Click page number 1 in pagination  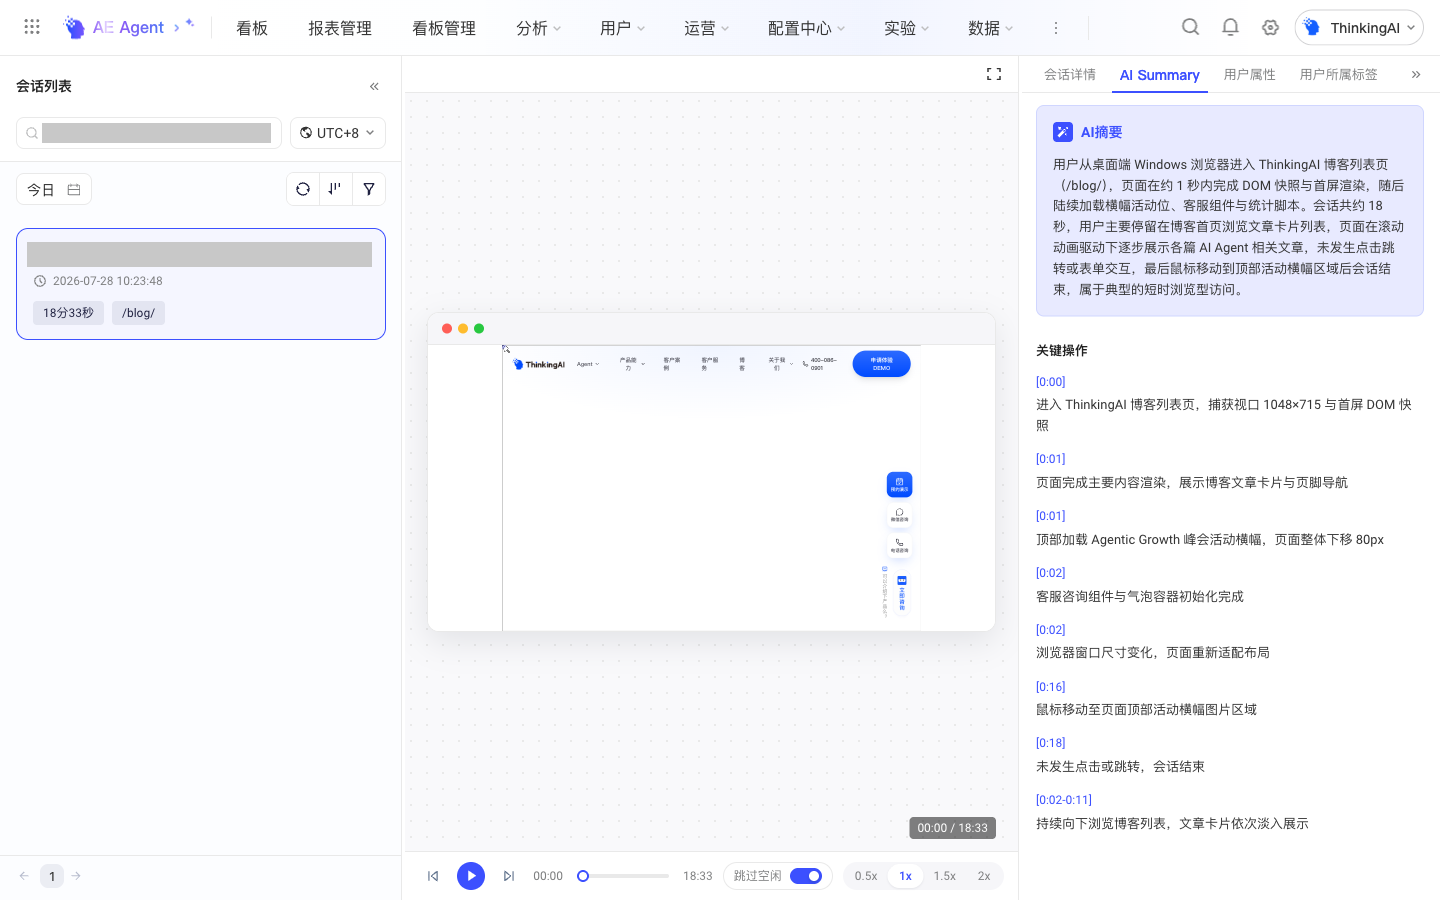(x=52, y=876)
